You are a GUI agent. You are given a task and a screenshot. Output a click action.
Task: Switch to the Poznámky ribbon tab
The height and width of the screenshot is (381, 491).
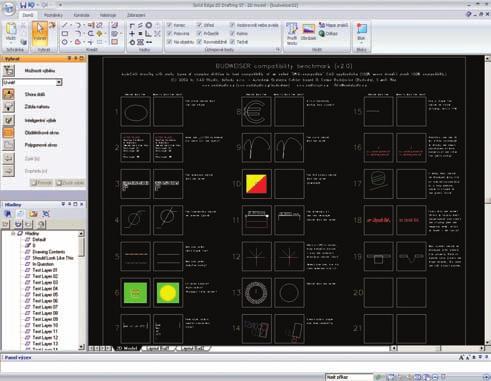coord(53,15)
